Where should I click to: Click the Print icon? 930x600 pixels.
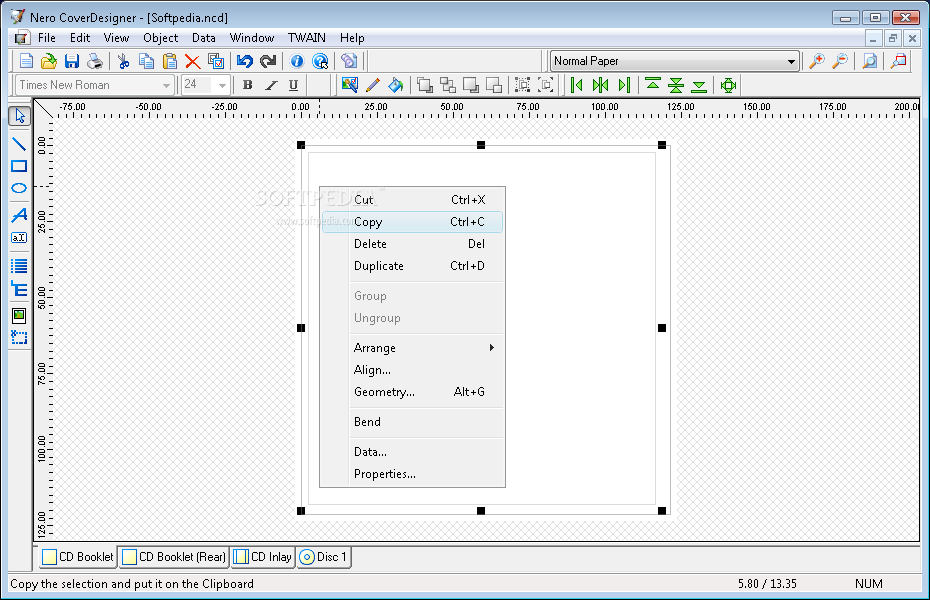click(x=94, y=61)
